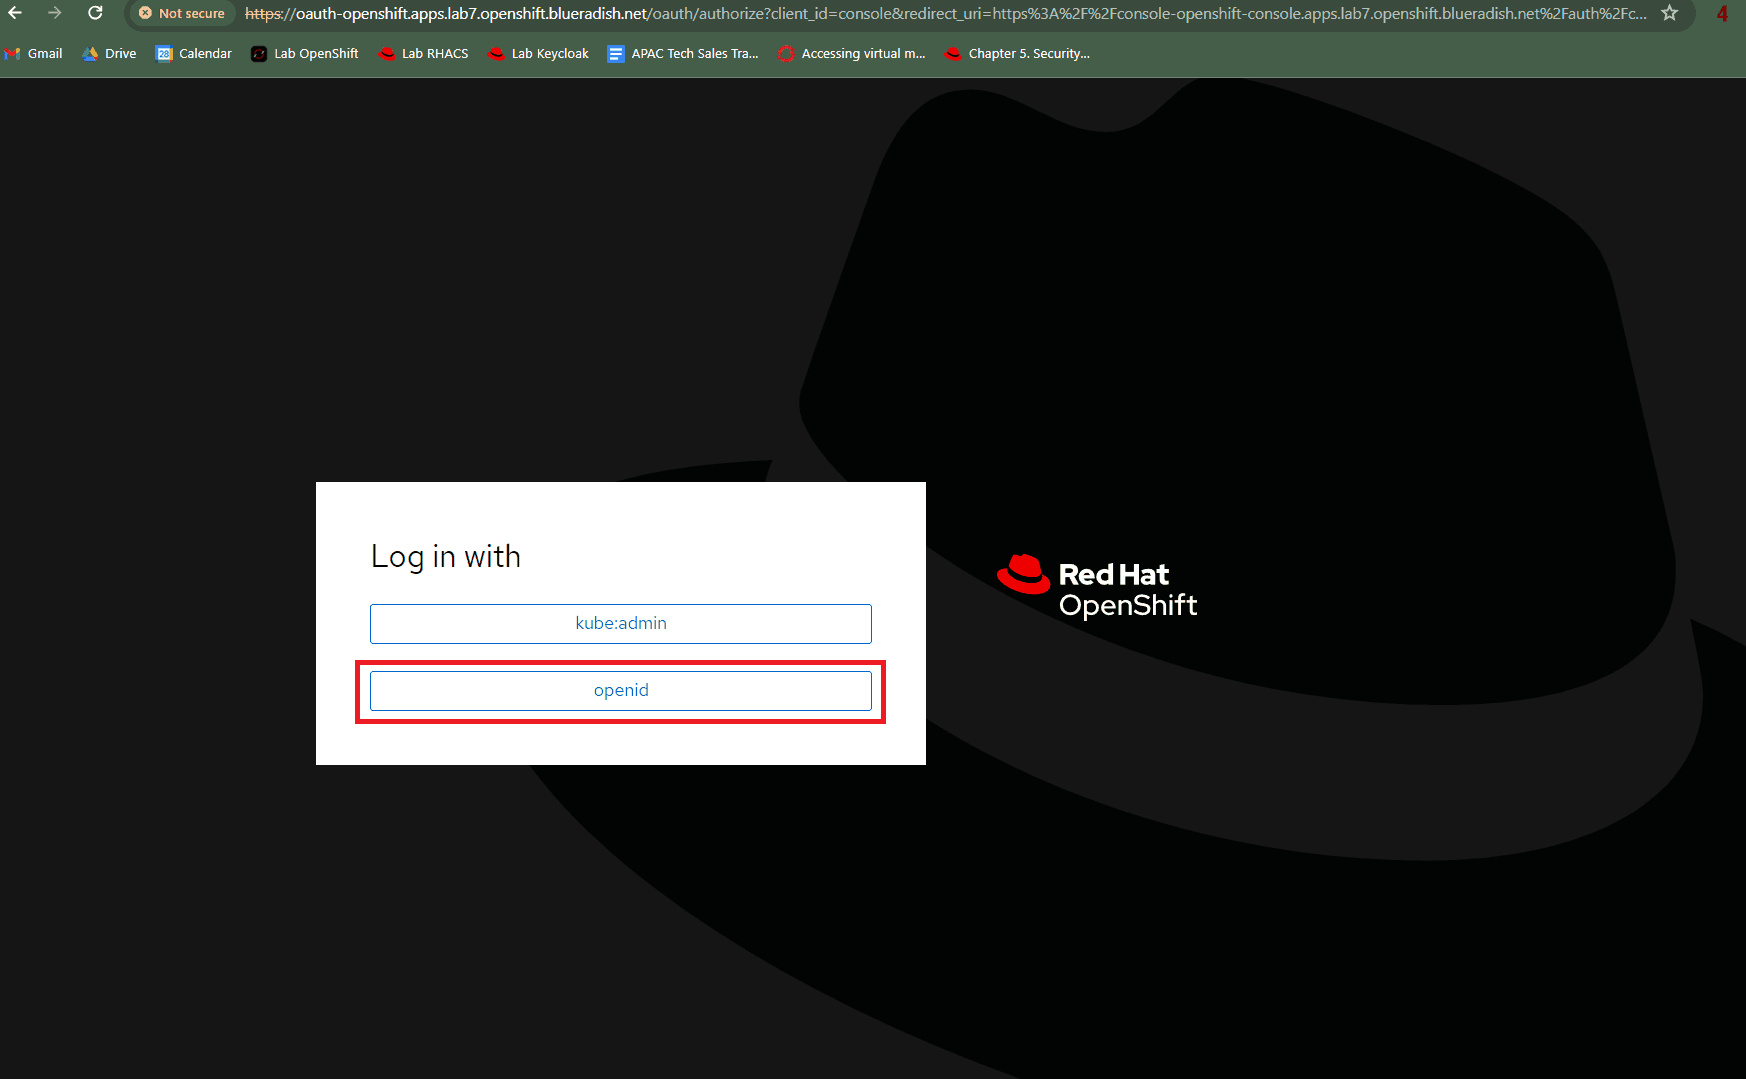The image size is (1746, 1079).
Task: Open the Not secure site info
Action: [182, 13]
